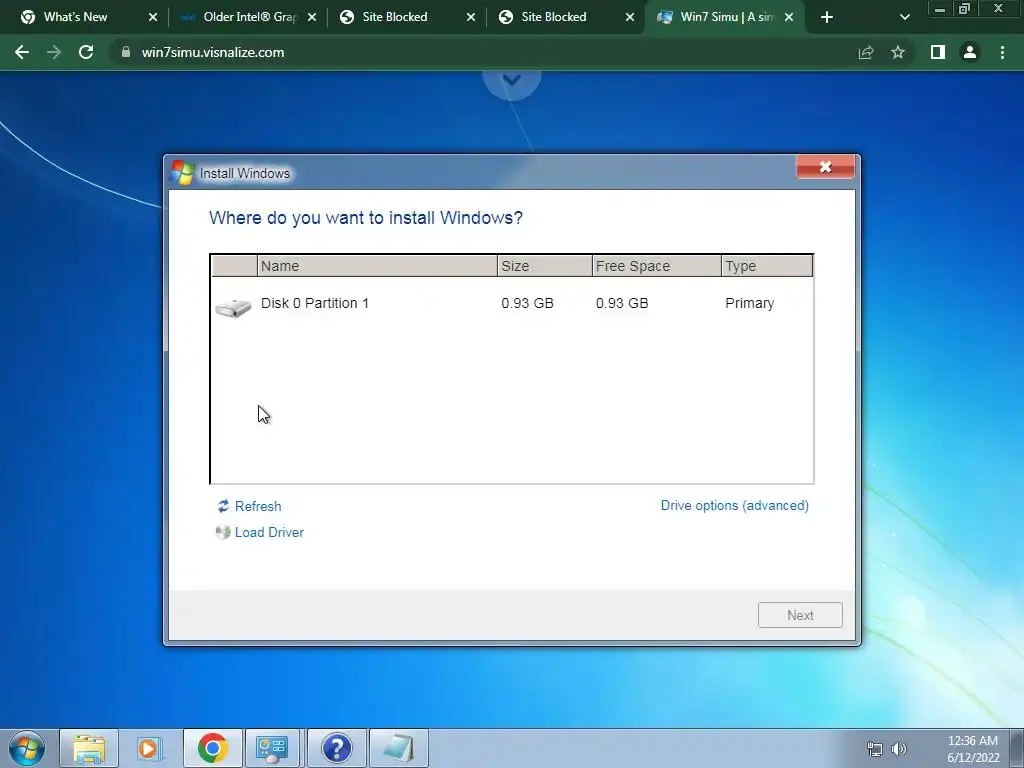Go forward in browser history

(54, 52)
